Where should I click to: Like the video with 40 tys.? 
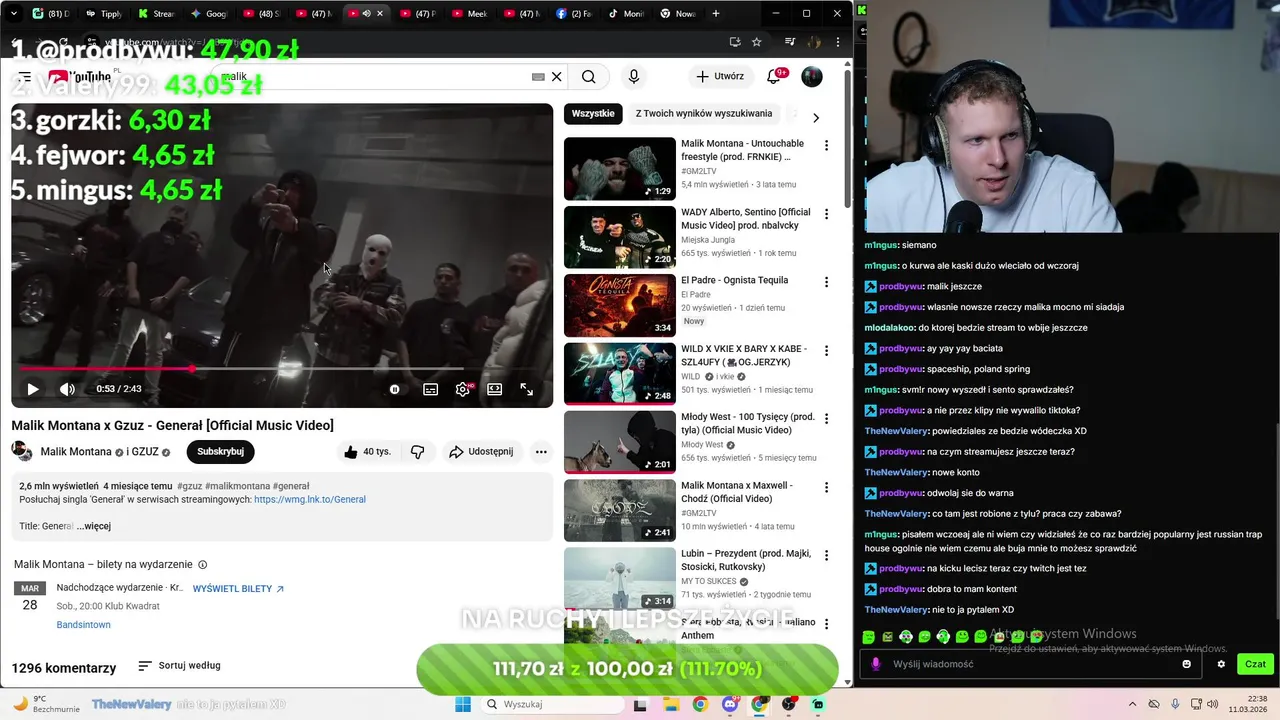click(x=367, y=452)
